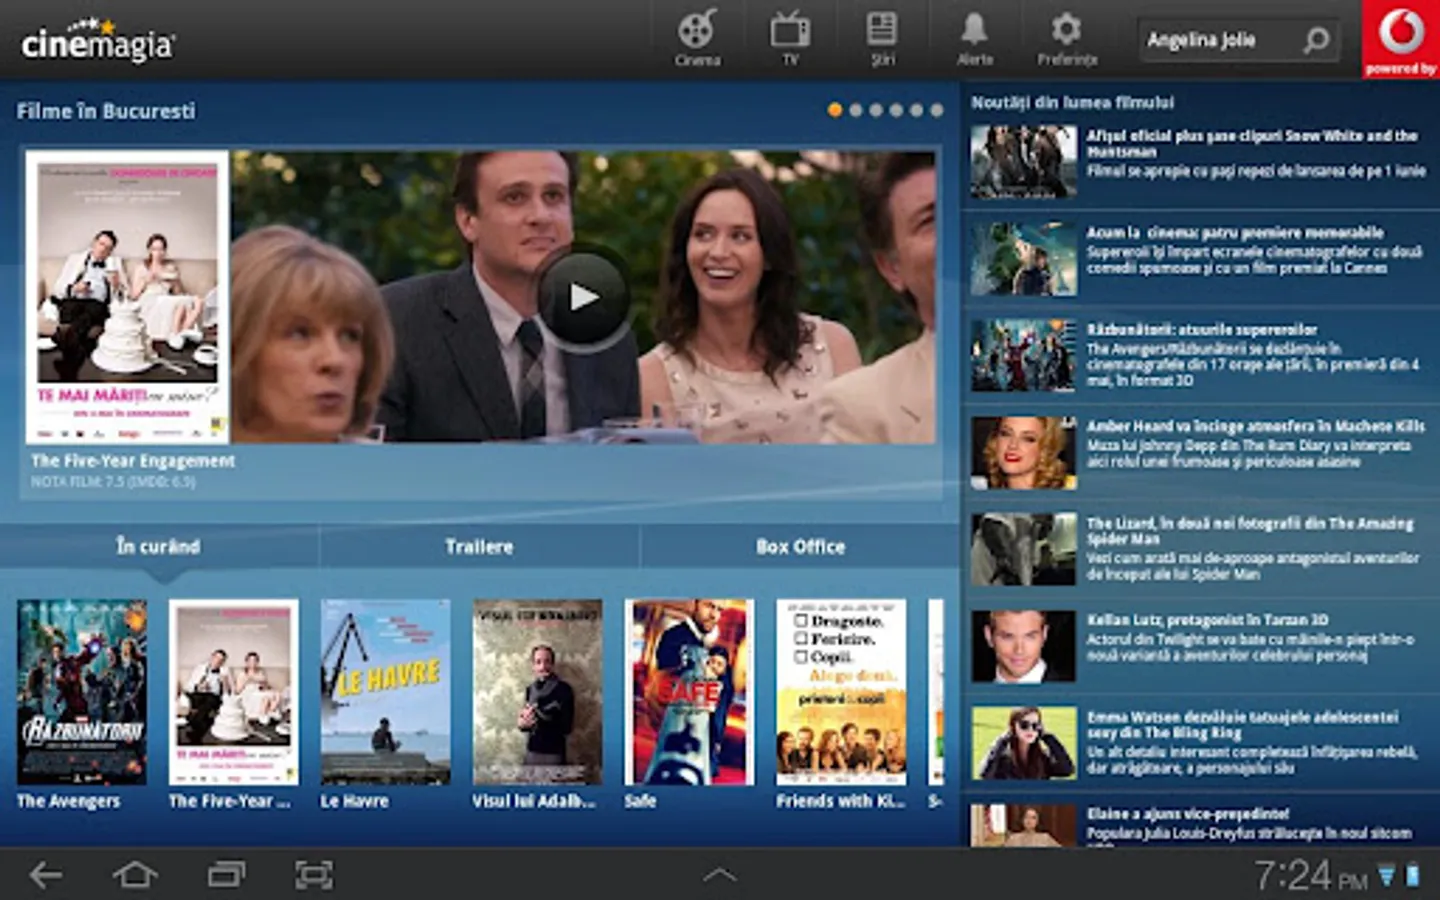Open the featured Five-Year Engagement large poster
1440x900 pixels.
coord(127,297)
